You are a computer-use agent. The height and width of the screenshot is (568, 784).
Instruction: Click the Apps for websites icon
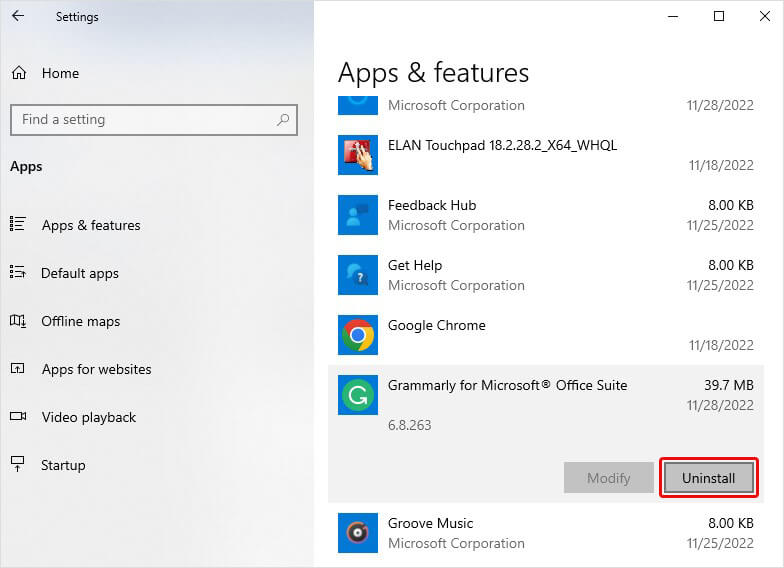tap(18, 368)
